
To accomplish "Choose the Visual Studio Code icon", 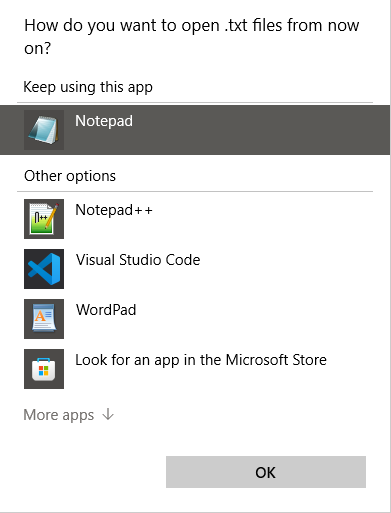I will tap(44, 269).
